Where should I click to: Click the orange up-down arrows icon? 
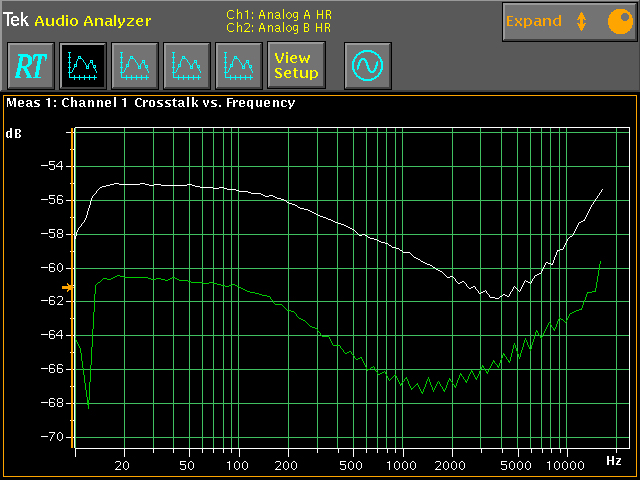point(581,21)
